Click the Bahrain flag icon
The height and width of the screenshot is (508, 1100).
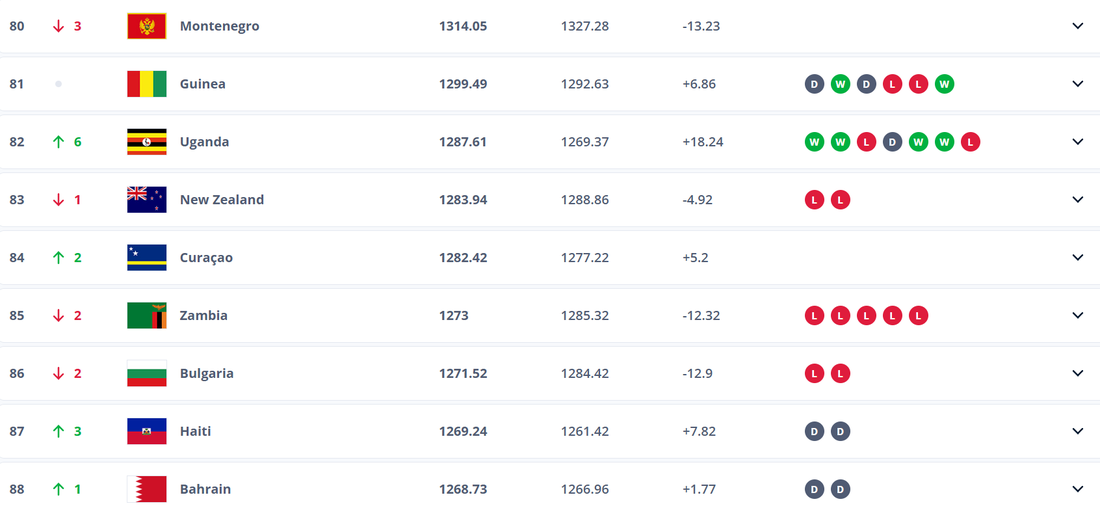[147, 490]
